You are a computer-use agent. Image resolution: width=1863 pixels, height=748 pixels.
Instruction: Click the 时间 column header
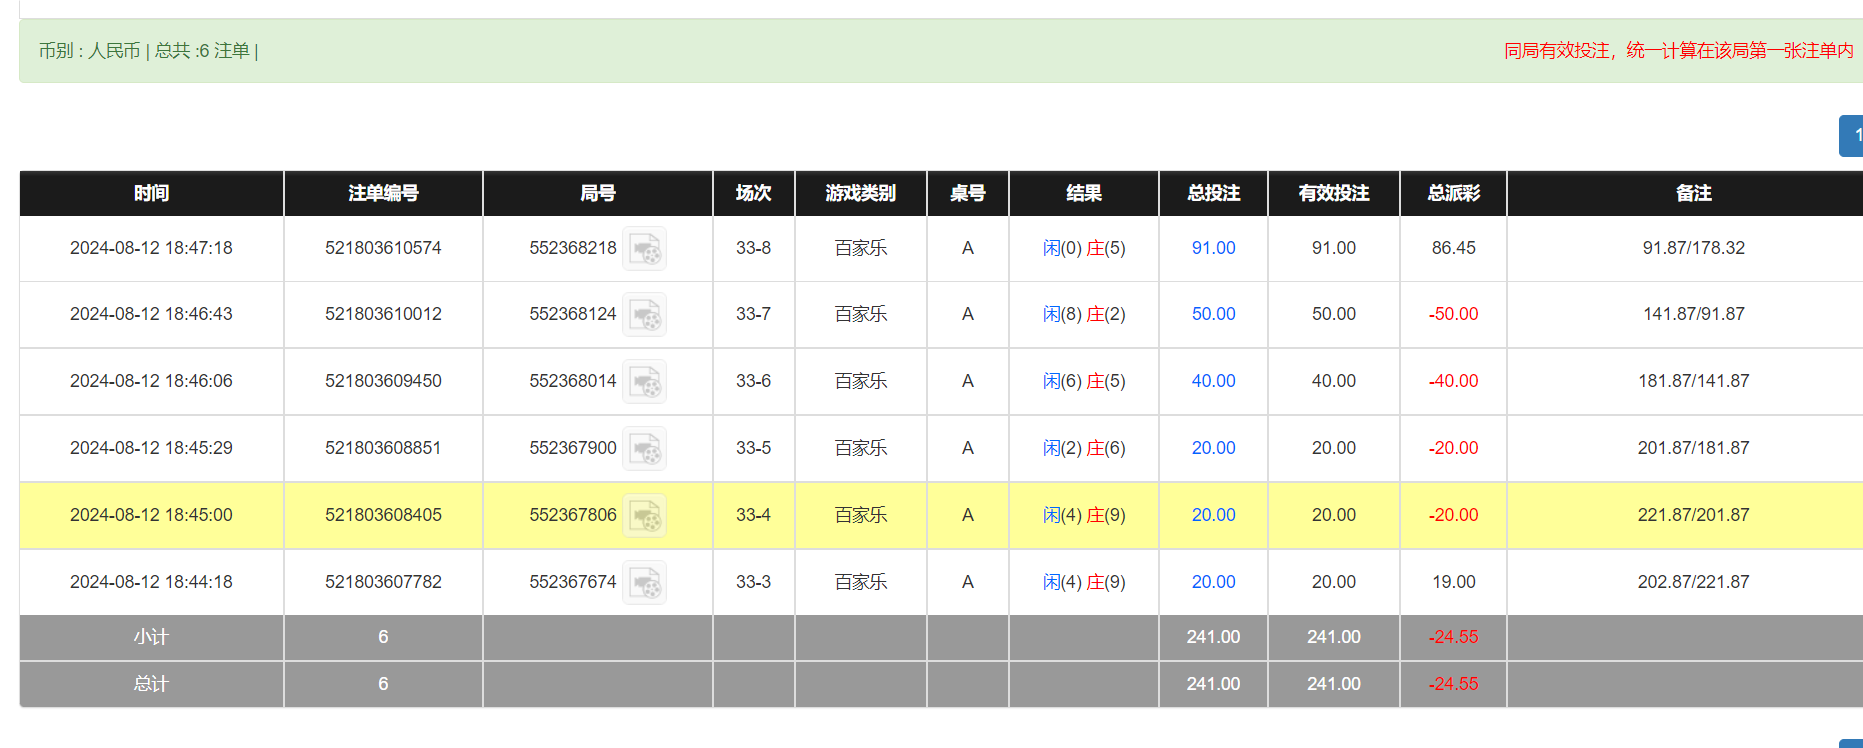click(151, 193)
